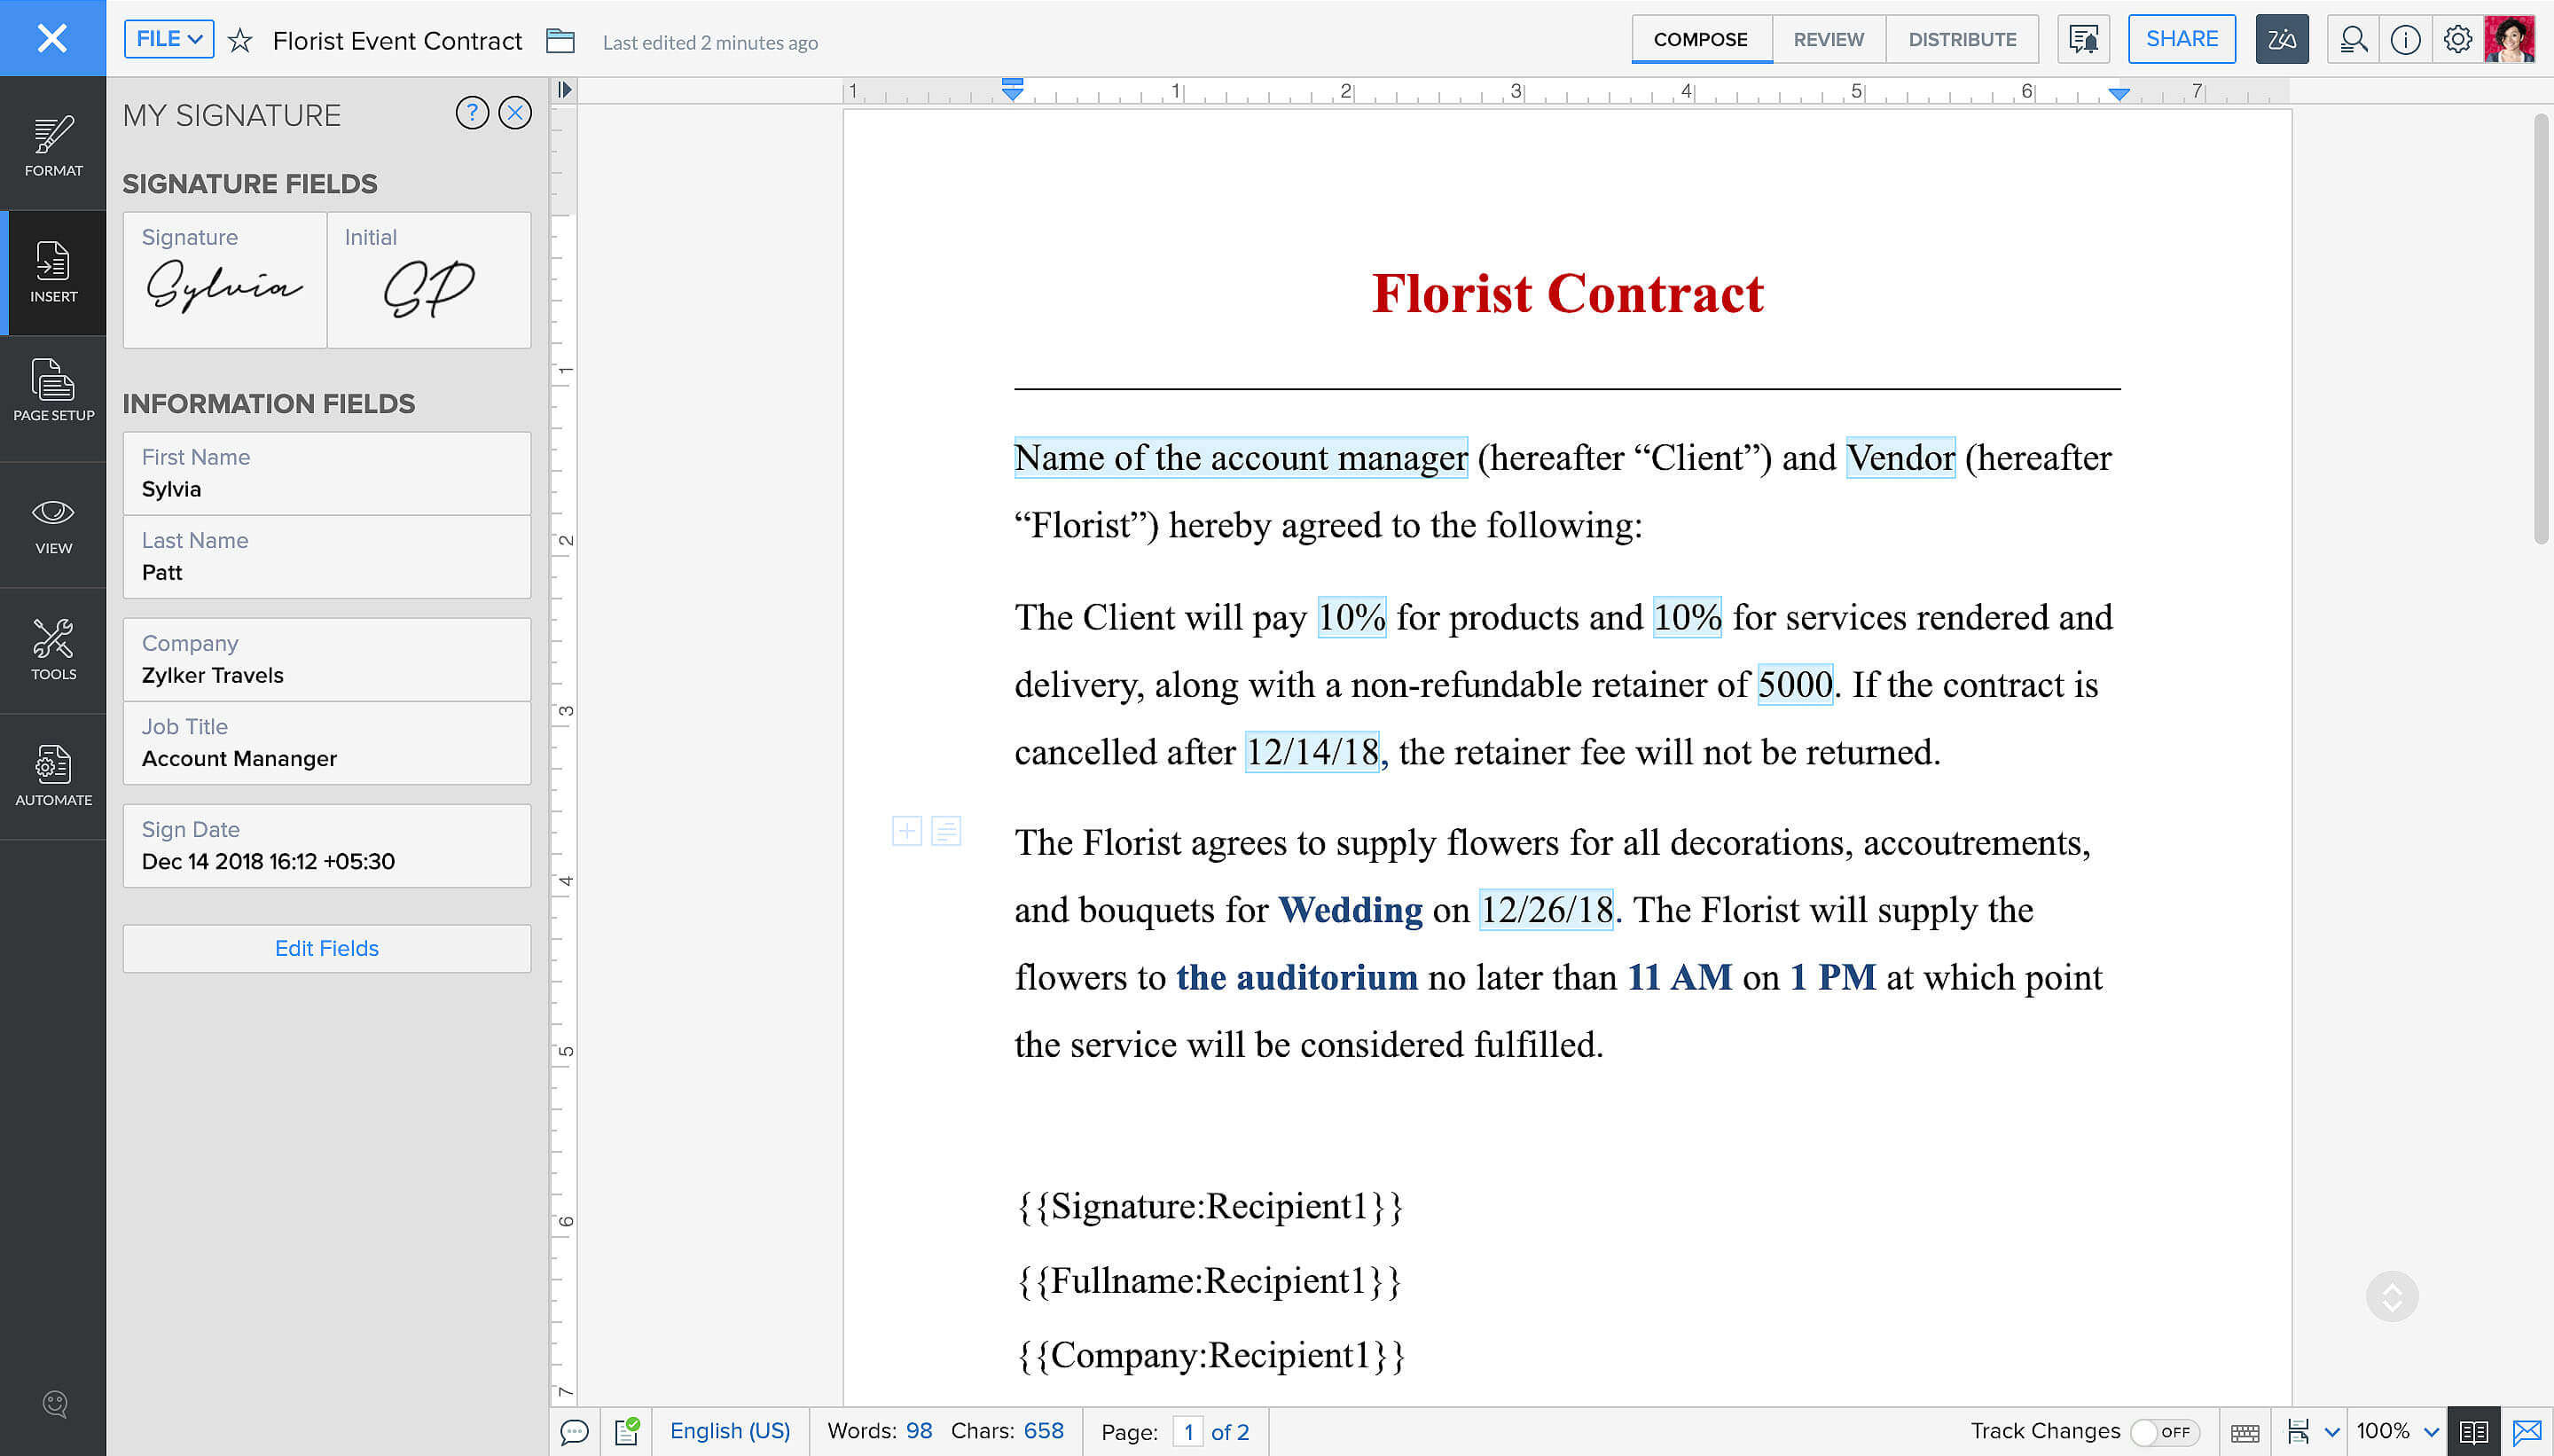Click the Help icon in sidebar

(52, 1402)
